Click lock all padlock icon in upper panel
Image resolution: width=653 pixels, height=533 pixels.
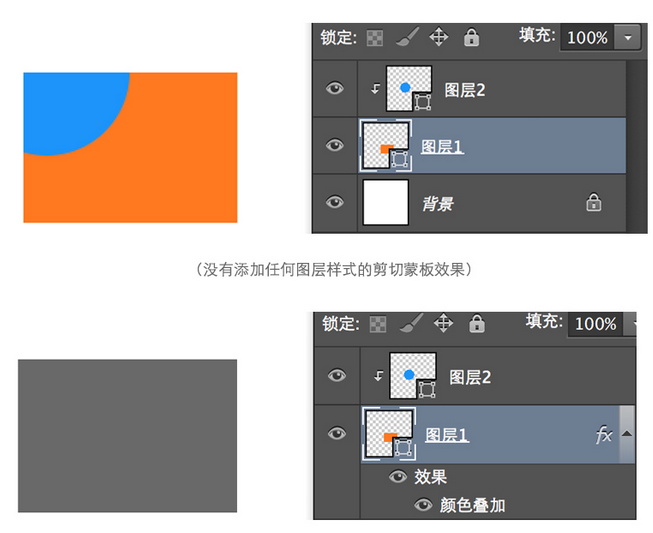[x=471, y=37]
